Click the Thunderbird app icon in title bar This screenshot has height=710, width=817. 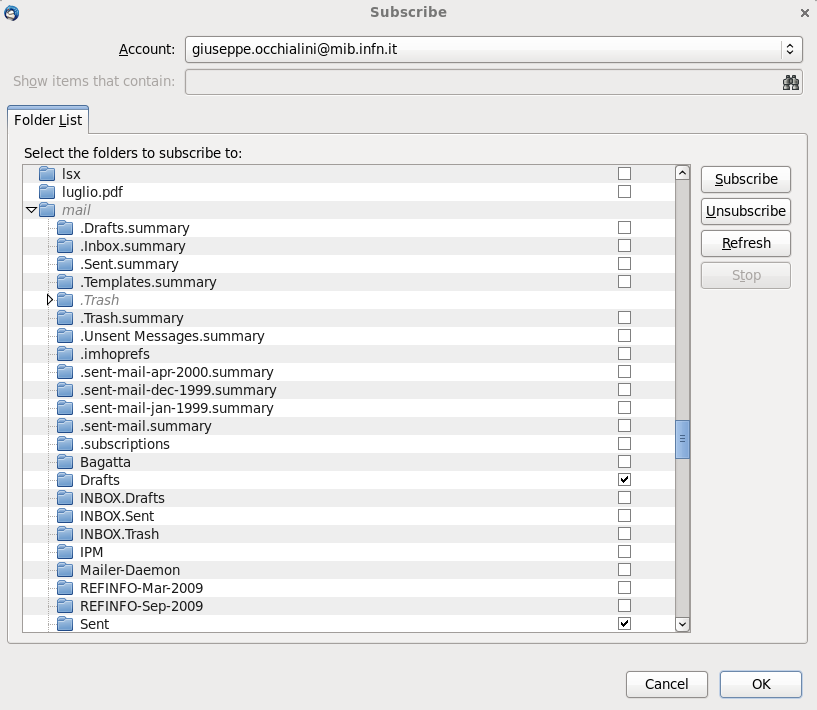coord(11,13)
